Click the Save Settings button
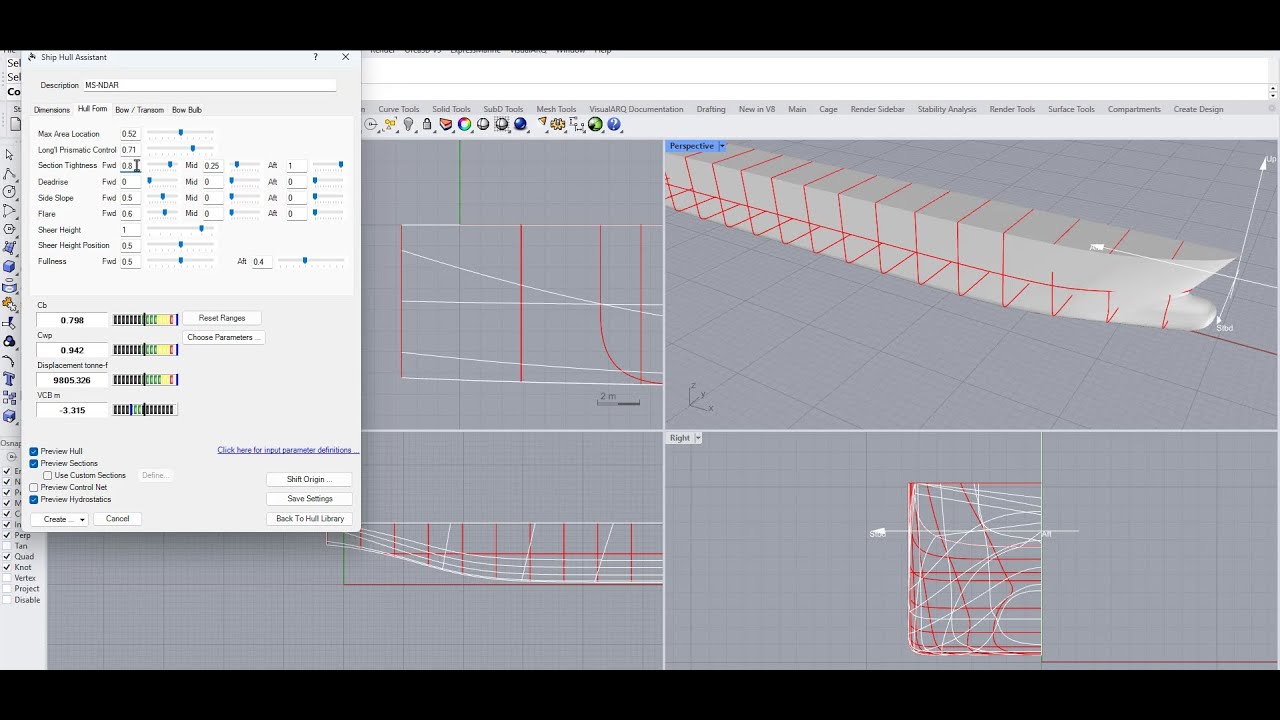 tap(310, 499)
